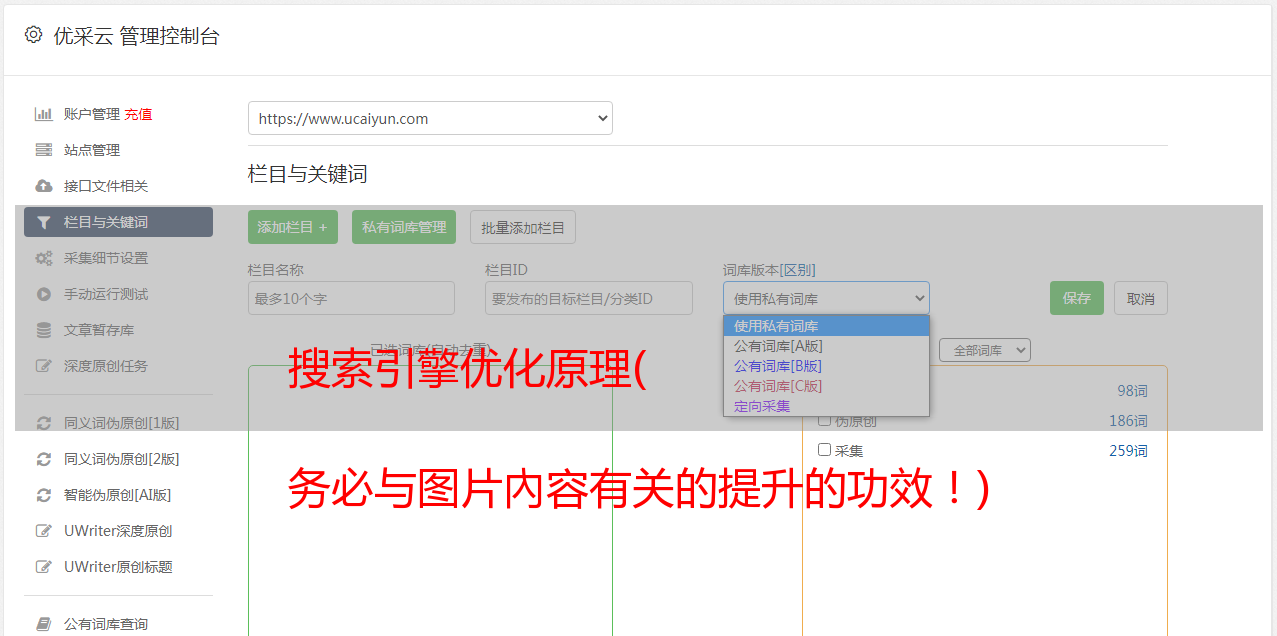The width and height of the screenshot is (1277, 636).
Task: Click the 186词 count
Action: pyautogui.click(x=1128, y=421)
